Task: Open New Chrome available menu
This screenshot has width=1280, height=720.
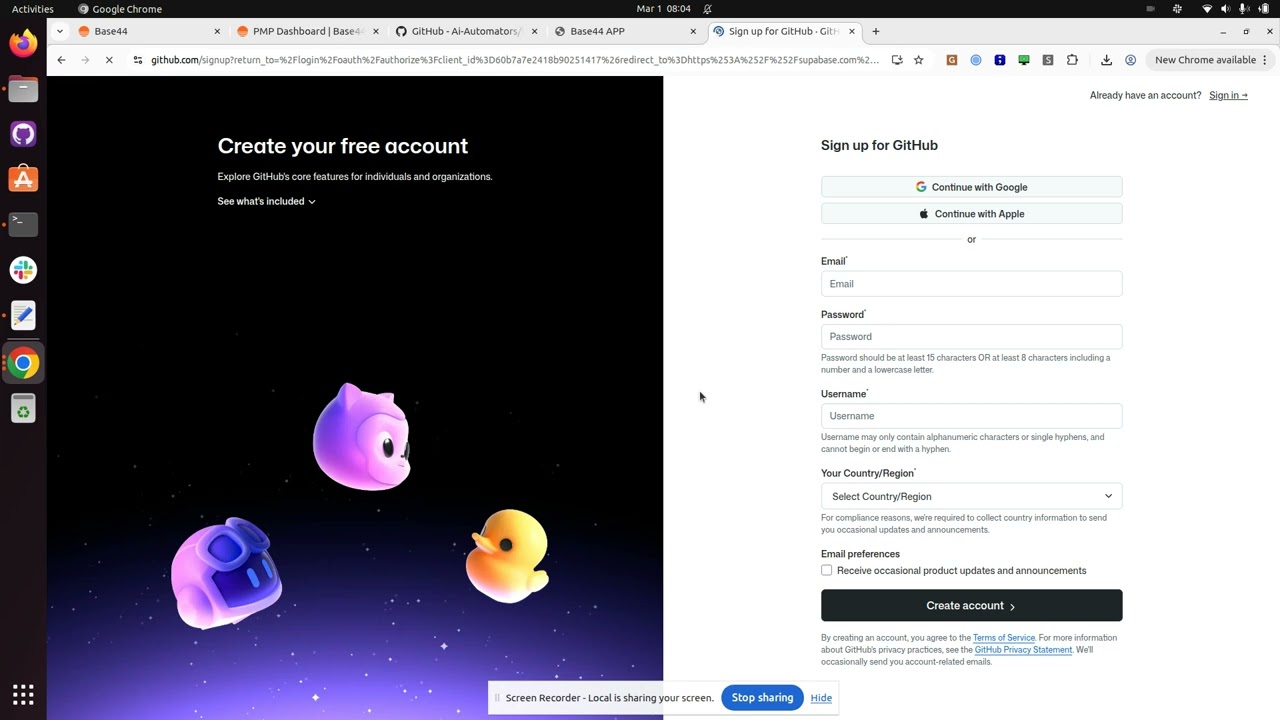Action: 1211,60
